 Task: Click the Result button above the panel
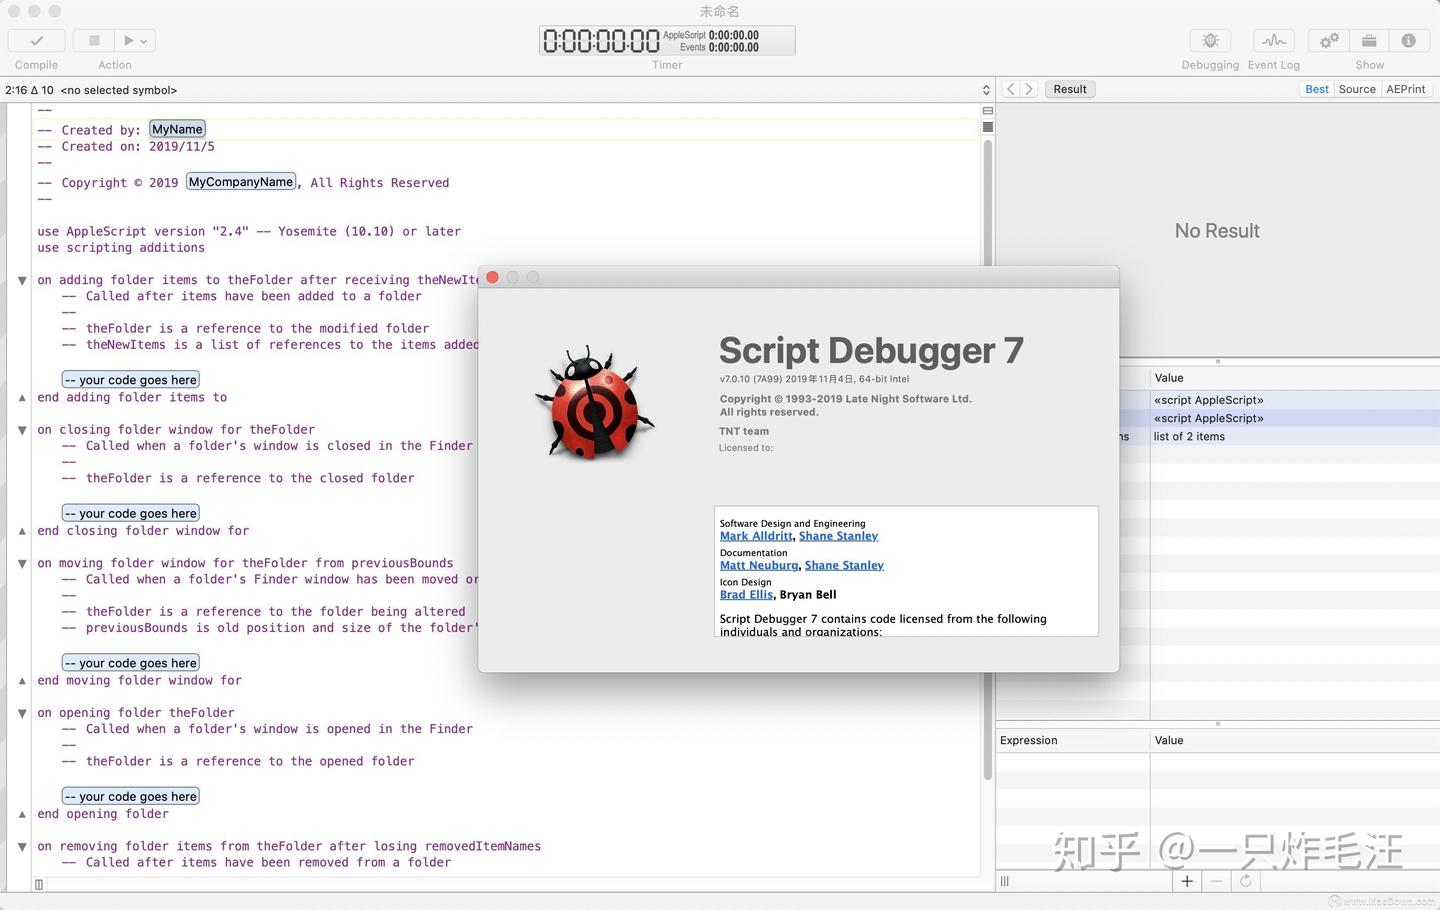point(1069,89)
